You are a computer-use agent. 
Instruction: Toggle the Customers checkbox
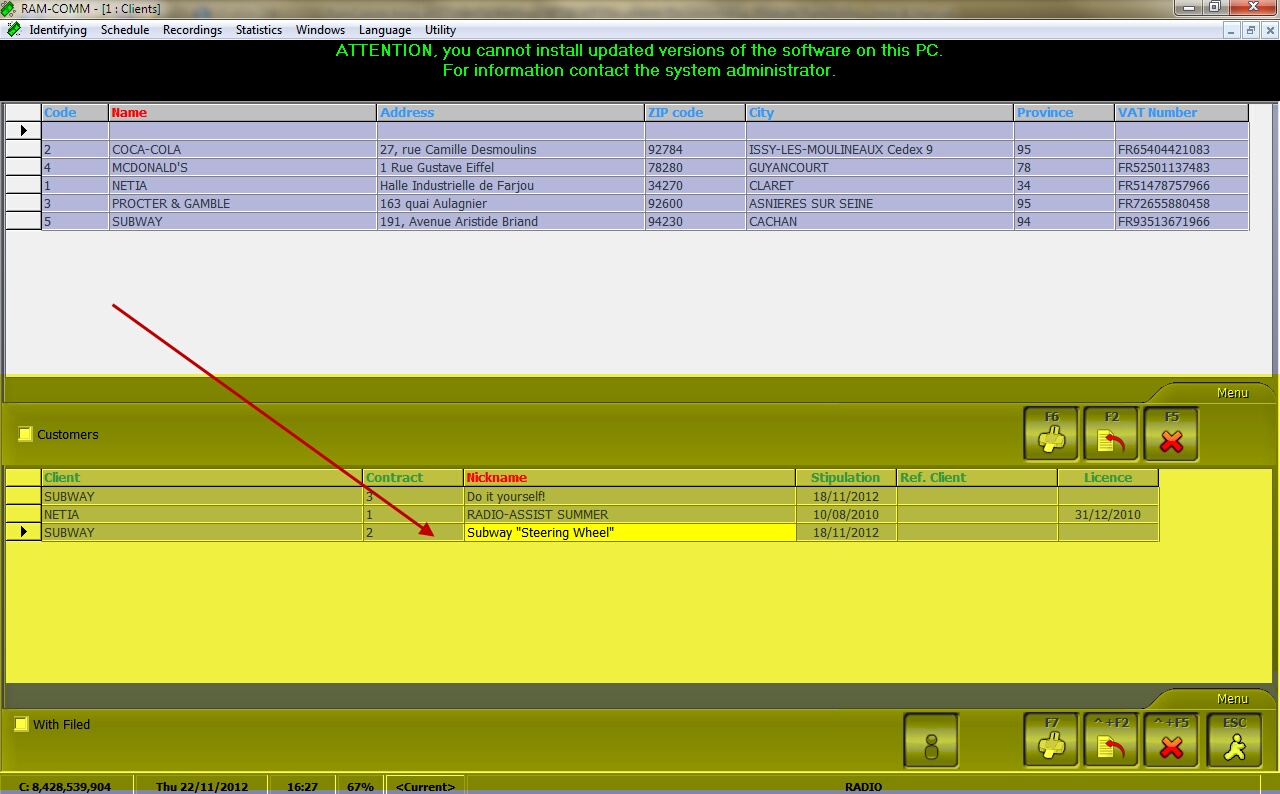click(25, 434)
